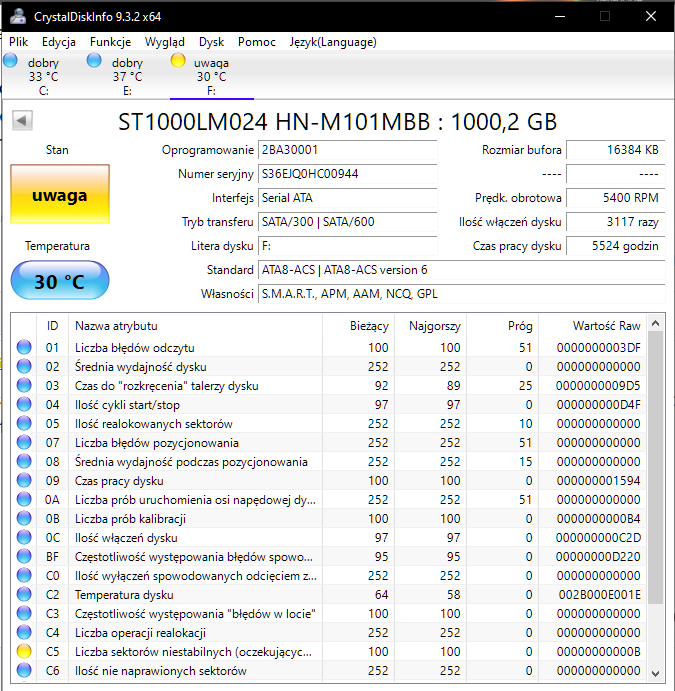Click status orb for attribute C6 nie naprawionych sektorów

24,670
